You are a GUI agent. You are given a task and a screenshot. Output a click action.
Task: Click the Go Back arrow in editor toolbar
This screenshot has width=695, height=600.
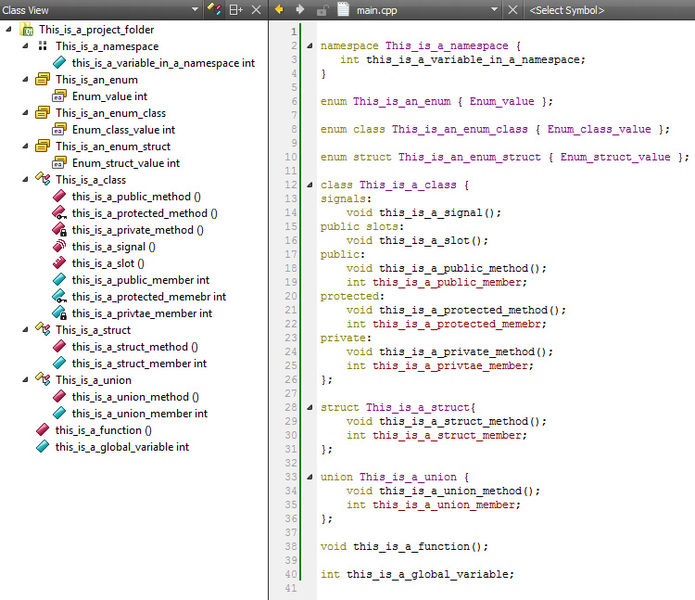pos(278,10)
